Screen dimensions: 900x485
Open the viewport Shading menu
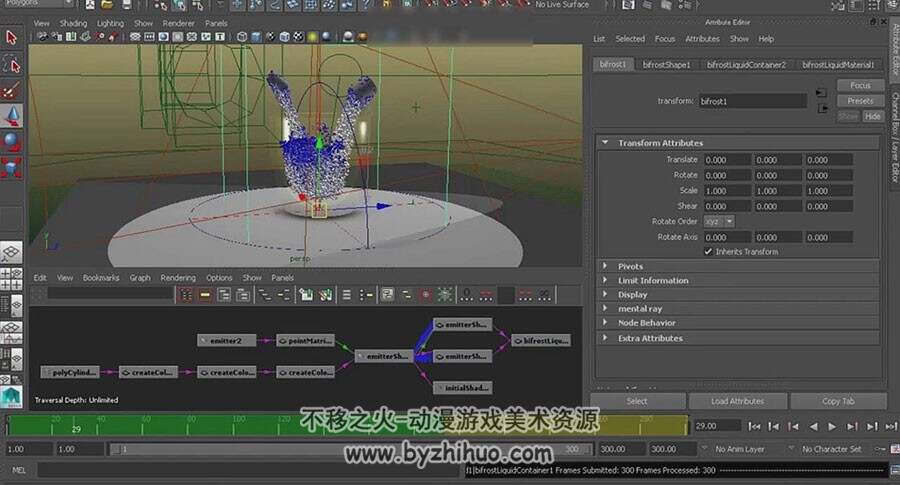pyautogui.click(x=73, y=24)
